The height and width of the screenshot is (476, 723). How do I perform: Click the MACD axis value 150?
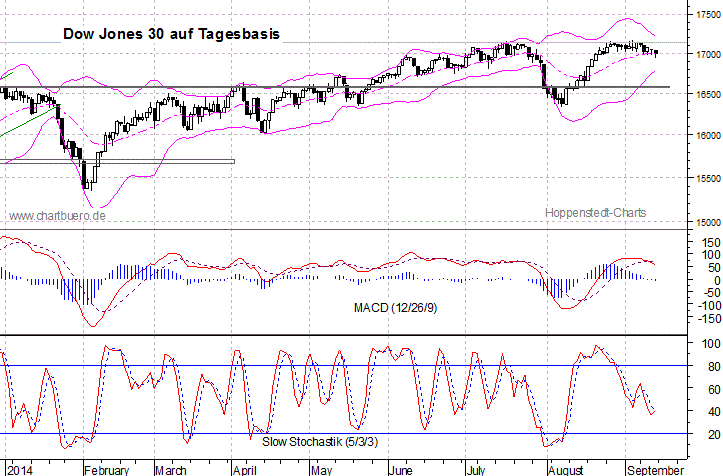[711, 243]
